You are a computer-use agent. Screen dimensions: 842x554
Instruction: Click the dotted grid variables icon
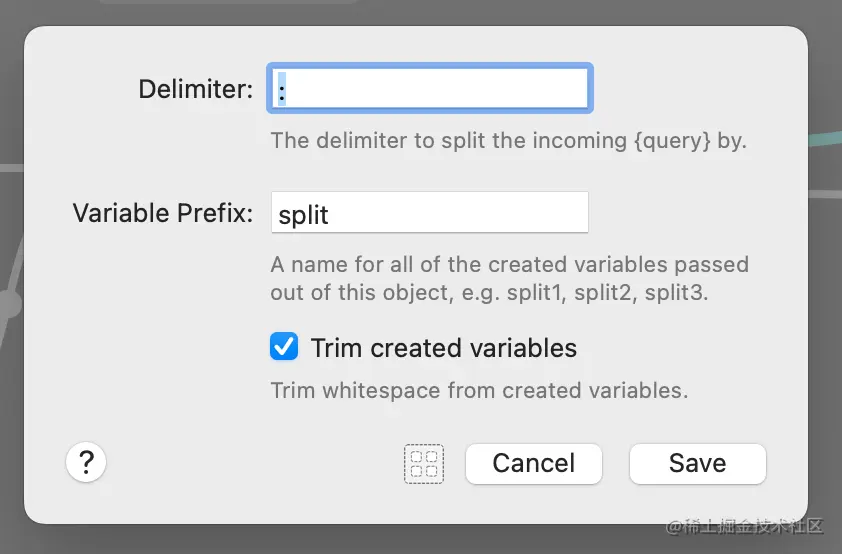(x=424, y=464)
